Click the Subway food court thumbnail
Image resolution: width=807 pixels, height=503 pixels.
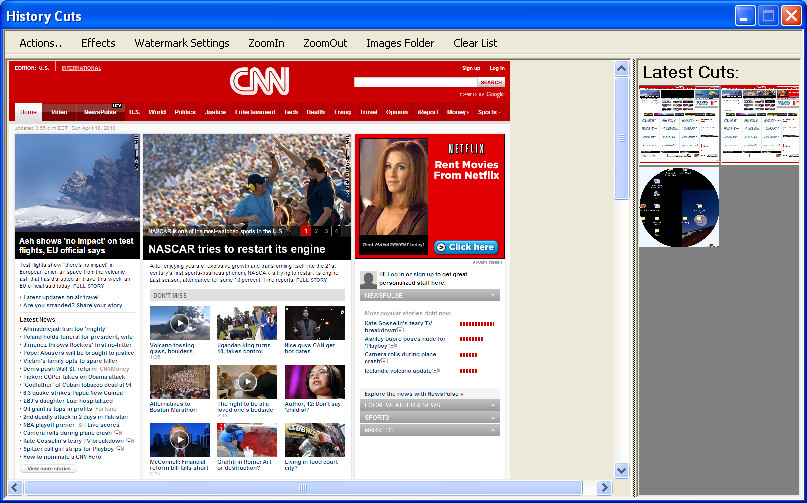click(x=314, y=440)
